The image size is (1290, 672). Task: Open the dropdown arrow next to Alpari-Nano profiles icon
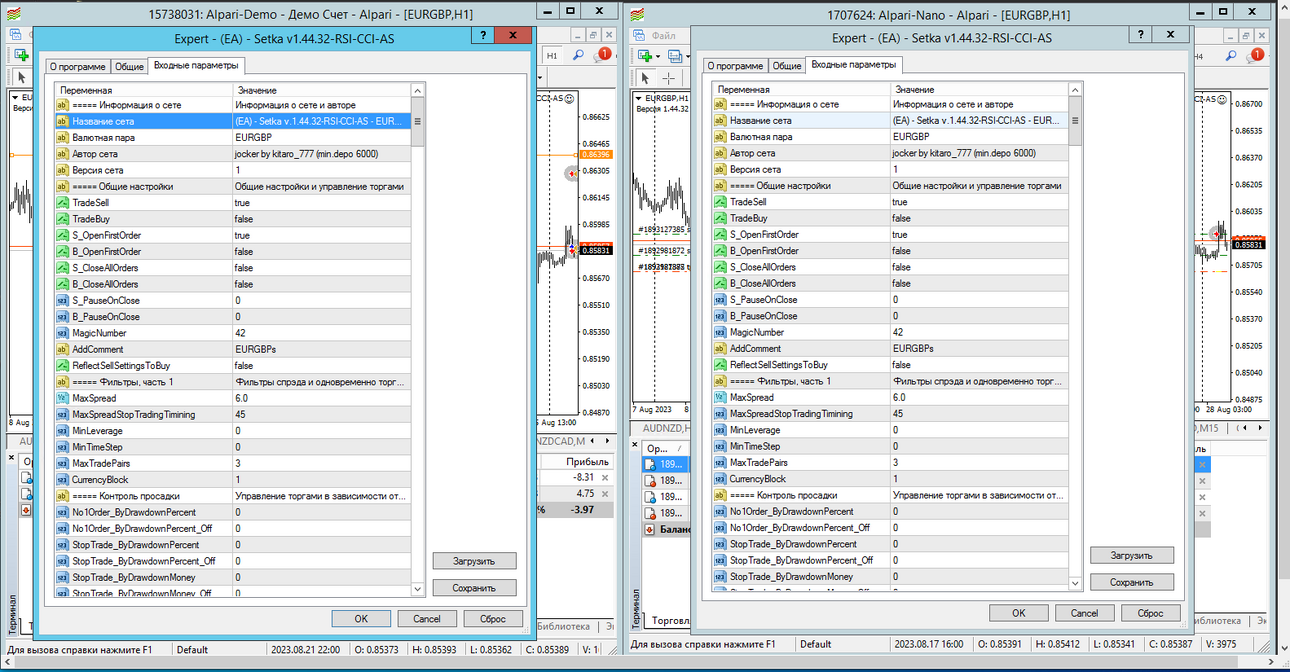click(689, 57)
